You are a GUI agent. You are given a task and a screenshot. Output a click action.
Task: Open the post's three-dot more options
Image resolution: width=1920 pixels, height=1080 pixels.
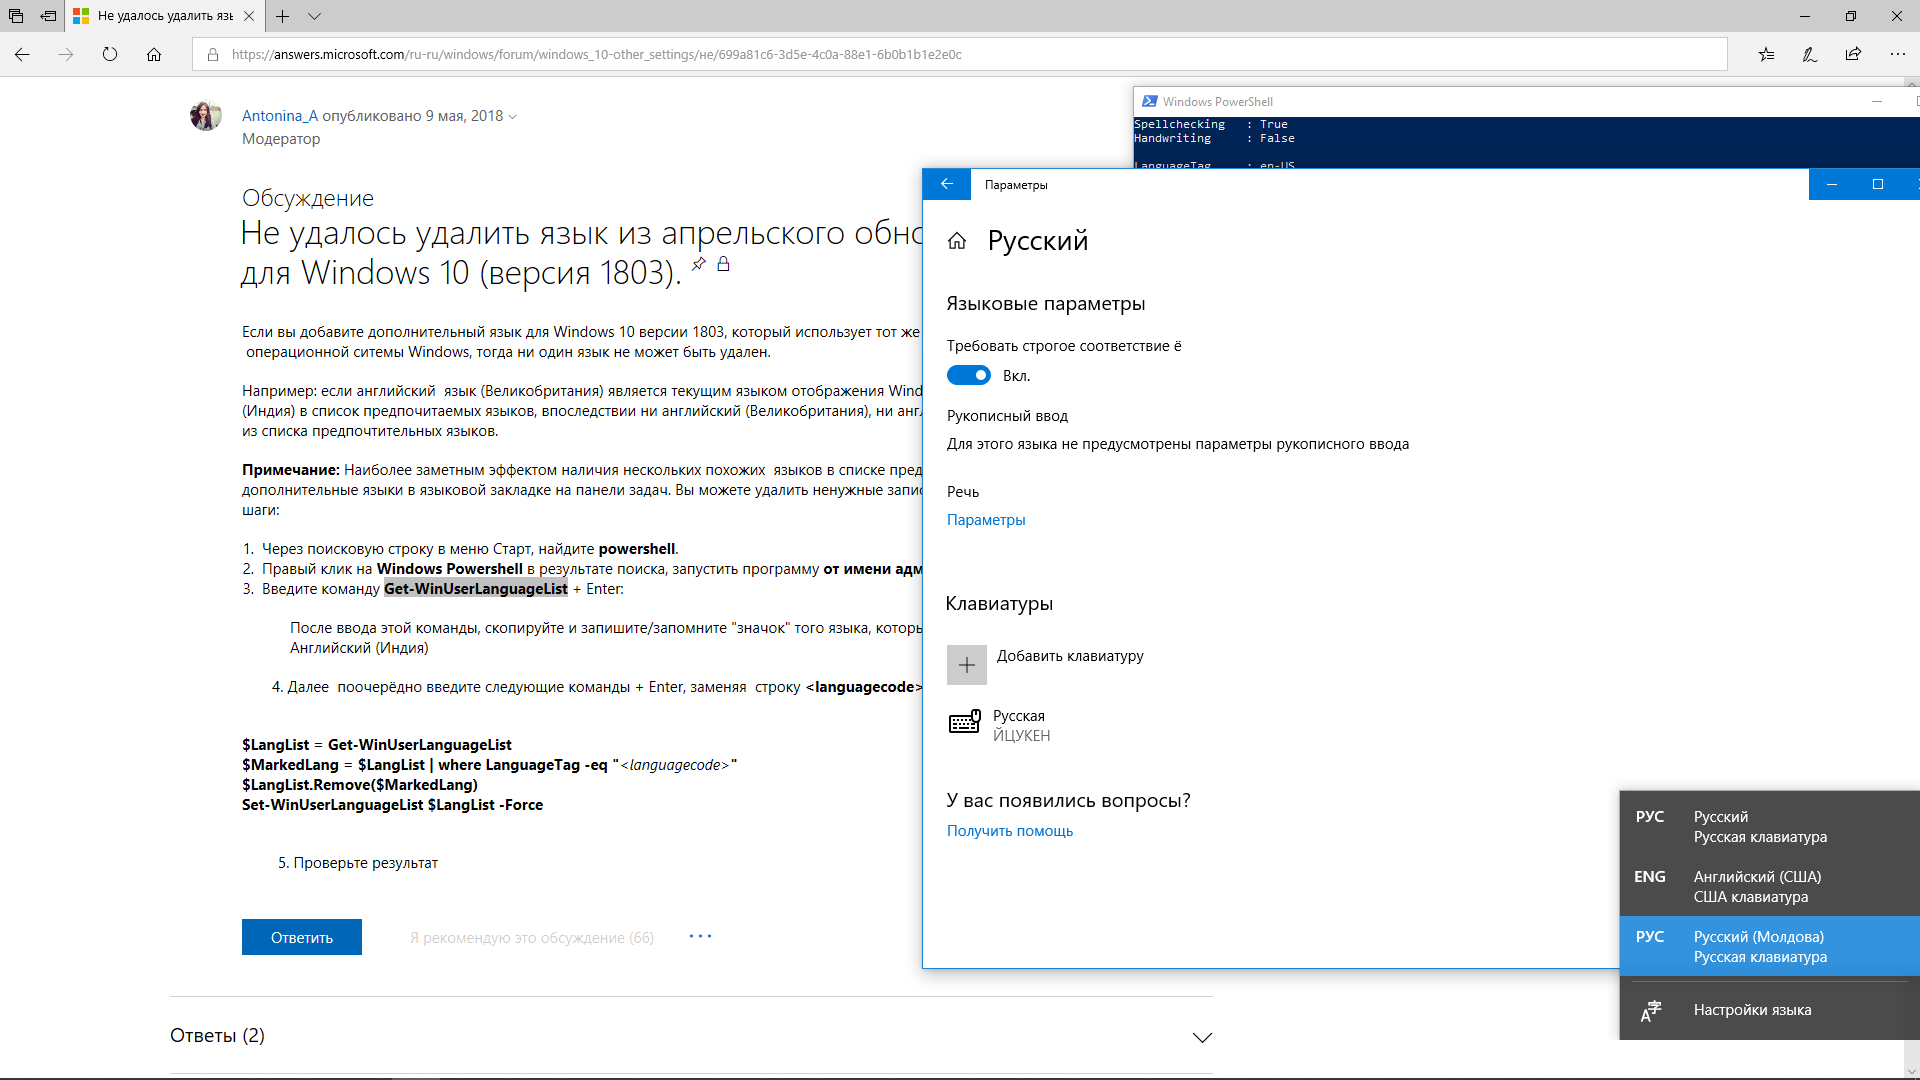700,936
